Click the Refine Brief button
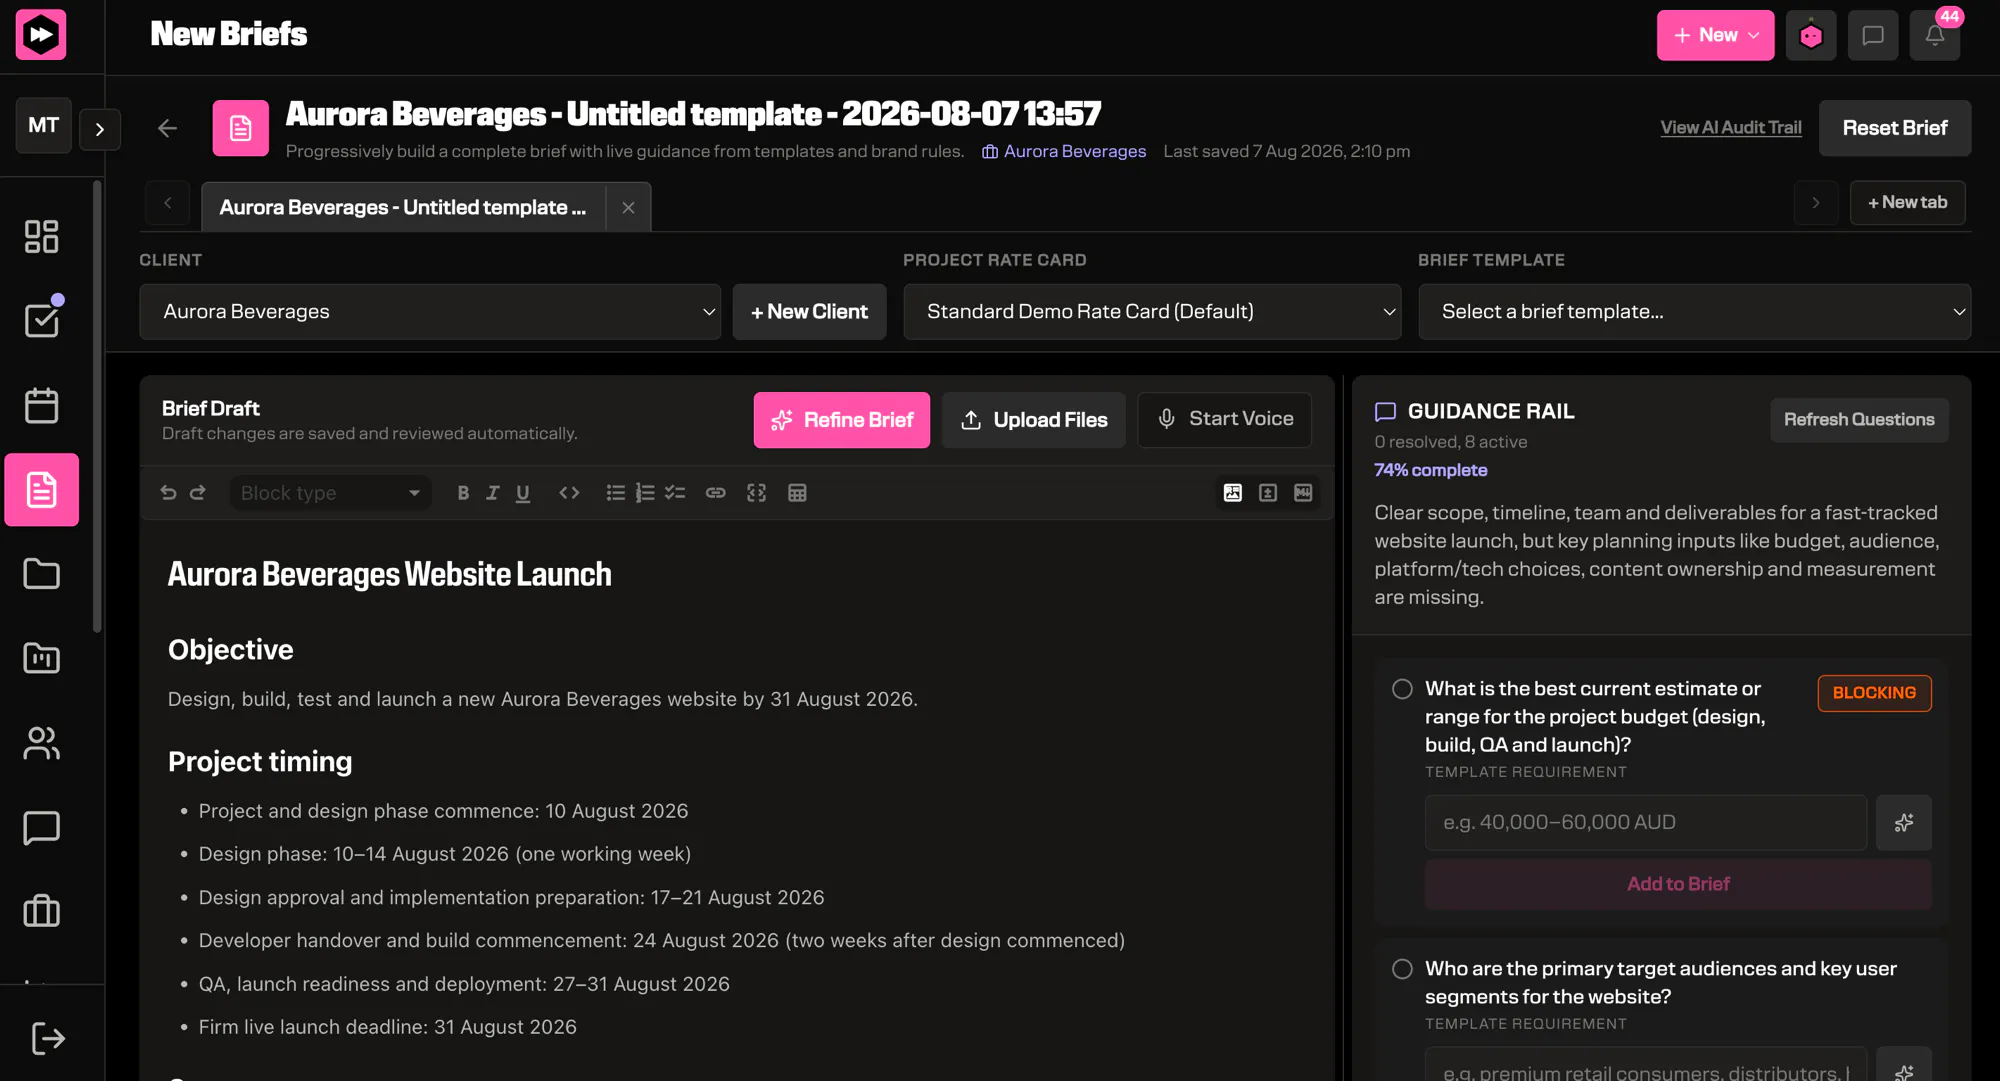 pyautogui.click(x=841, y=420)
